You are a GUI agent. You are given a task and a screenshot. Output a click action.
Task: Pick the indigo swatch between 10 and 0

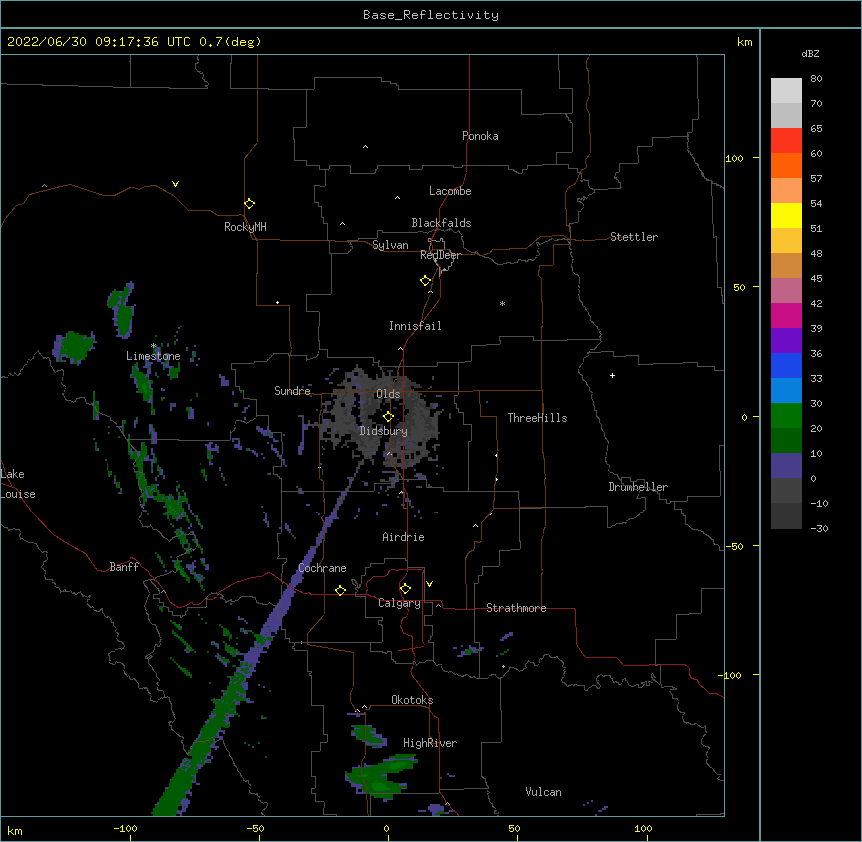click(786, 466)
